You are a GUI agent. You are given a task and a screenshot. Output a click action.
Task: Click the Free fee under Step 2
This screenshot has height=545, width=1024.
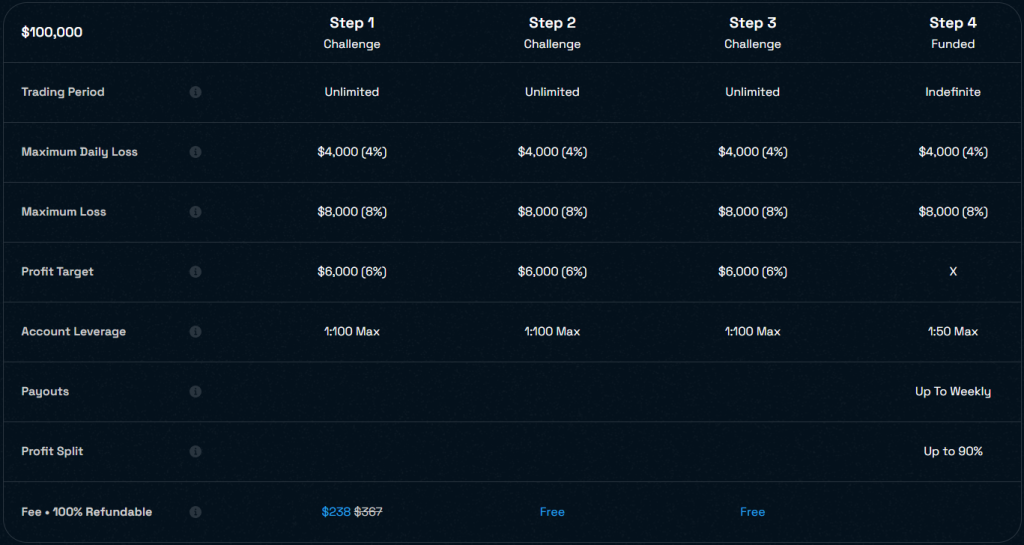[552, 512]
